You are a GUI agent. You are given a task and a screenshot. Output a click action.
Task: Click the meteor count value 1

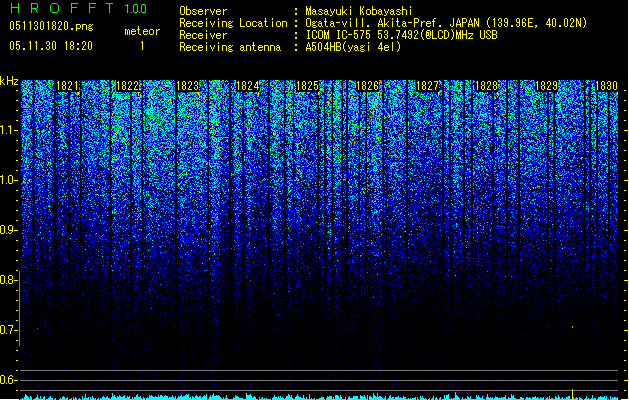tap(142, 46)
